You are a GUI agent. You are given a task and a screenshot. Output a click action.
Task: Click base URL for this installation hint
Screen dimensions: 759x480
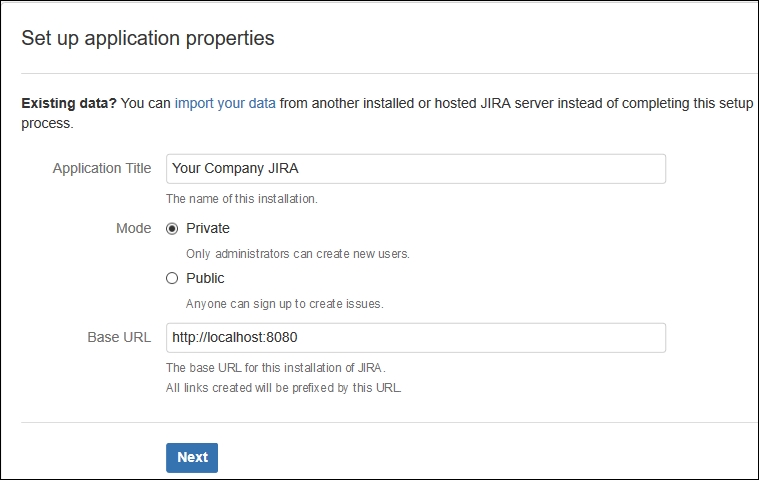(275, 368)
